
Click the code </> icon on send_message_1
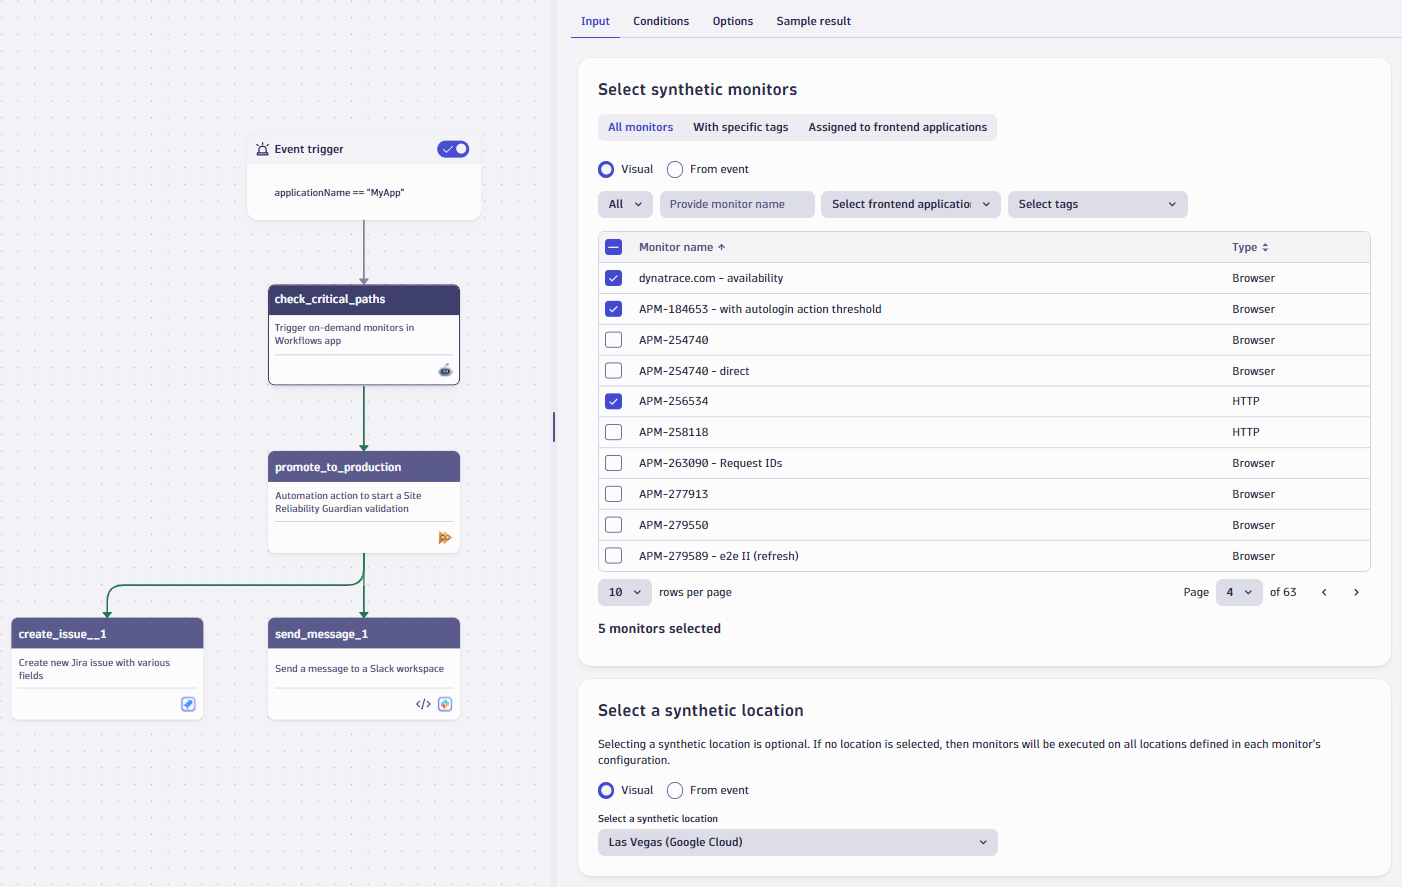tap(423, 704)
